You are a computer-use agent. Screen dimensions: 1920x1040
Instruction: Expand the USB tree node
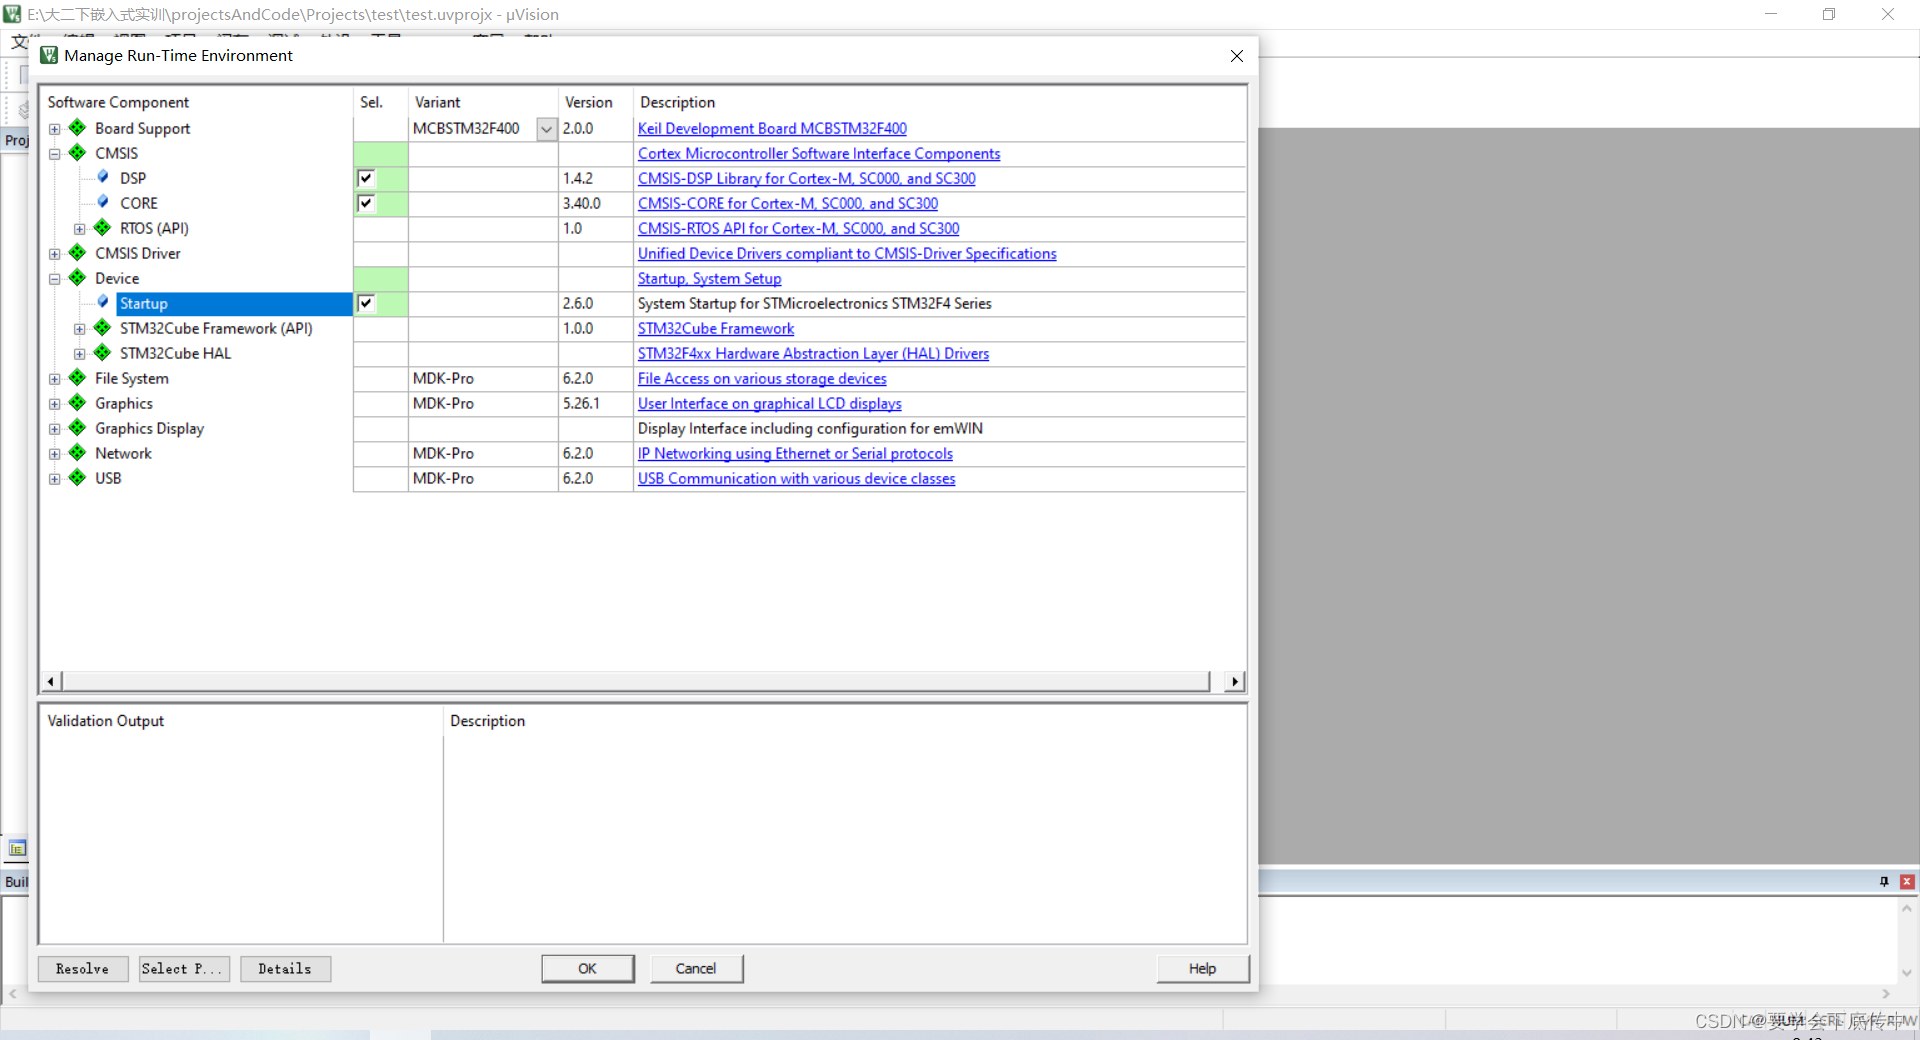point(55,479)
